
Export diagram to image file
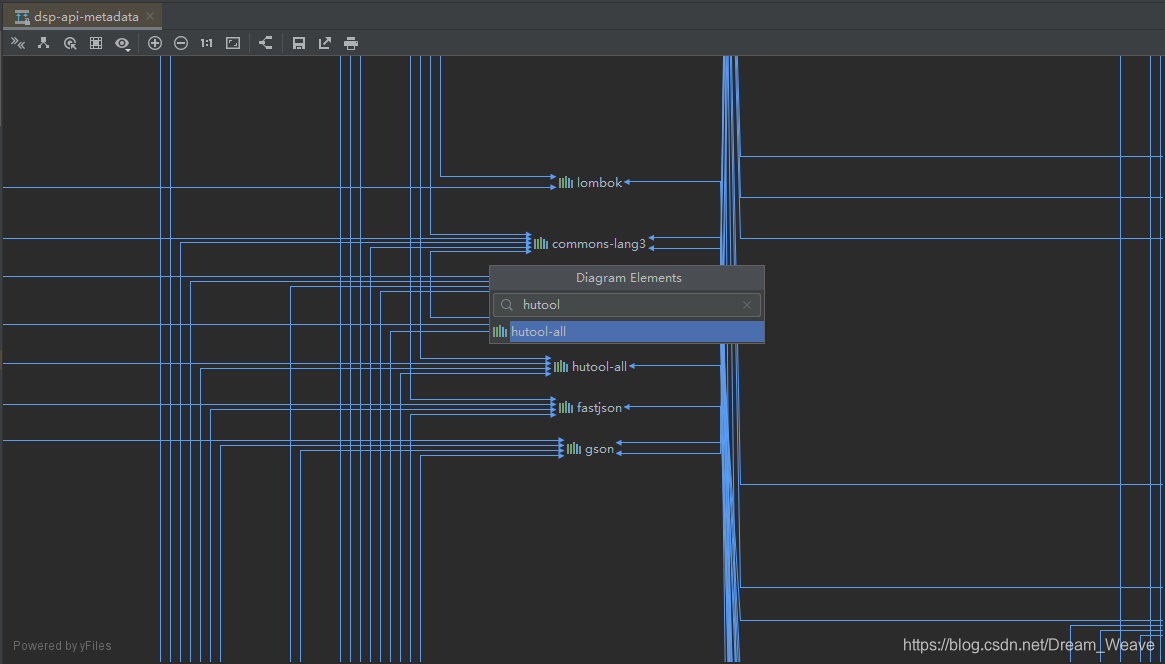coord(325,43)
